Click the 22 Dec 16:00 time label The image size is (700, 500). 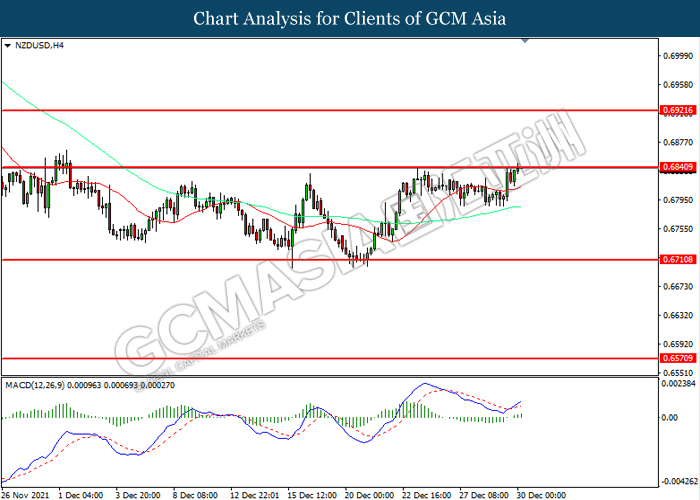(x=426, y=495)
